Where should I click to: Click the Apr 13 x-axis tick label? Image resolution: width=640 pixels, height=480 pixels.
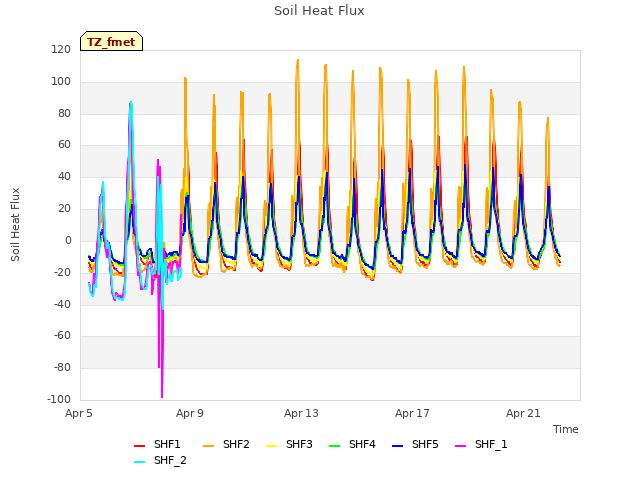pyautogui.click(x=301, y=413)
